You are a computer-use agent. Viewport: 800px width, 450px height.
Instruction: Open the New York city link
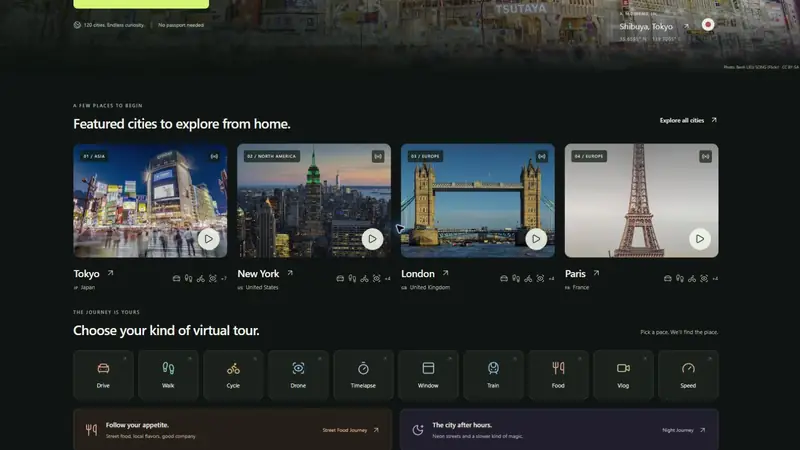click(x=265, y=273)
